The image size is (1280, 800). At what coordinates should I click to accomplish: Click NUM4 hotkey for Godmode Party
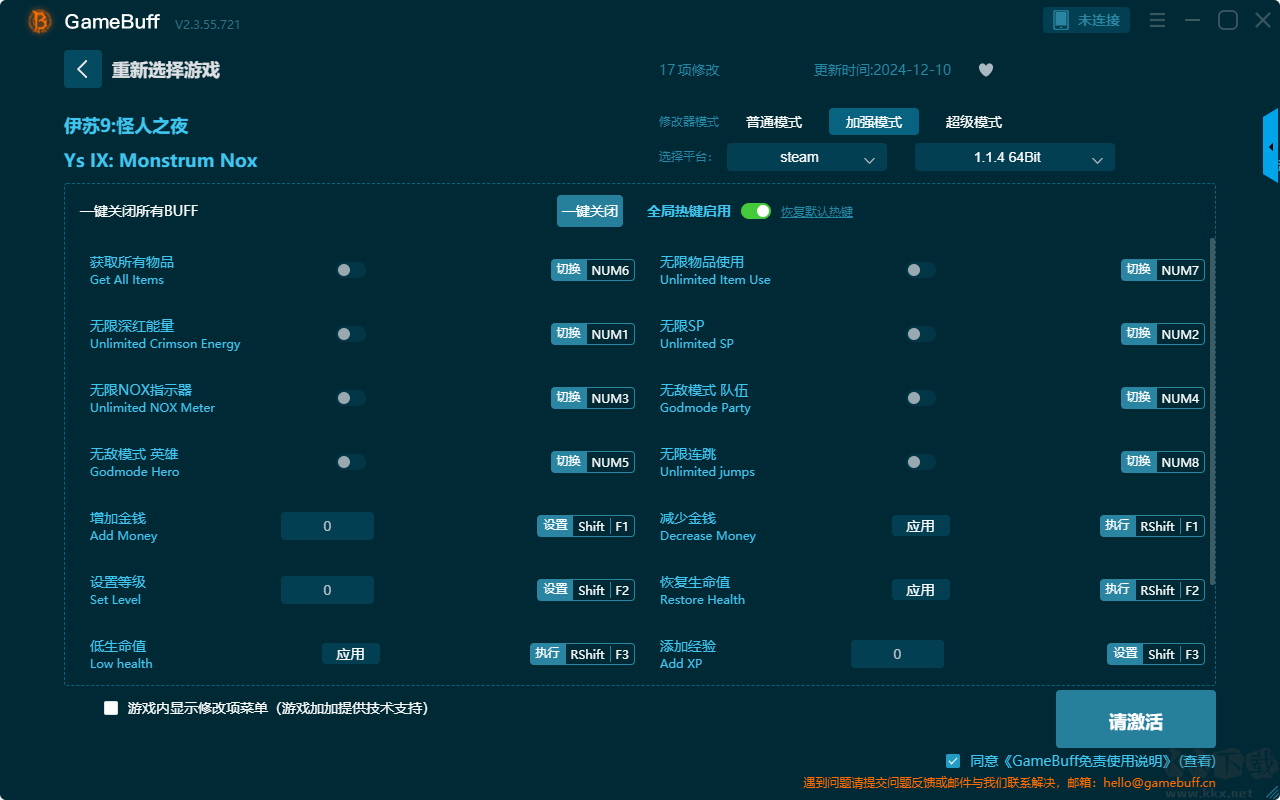point(1163,398)
